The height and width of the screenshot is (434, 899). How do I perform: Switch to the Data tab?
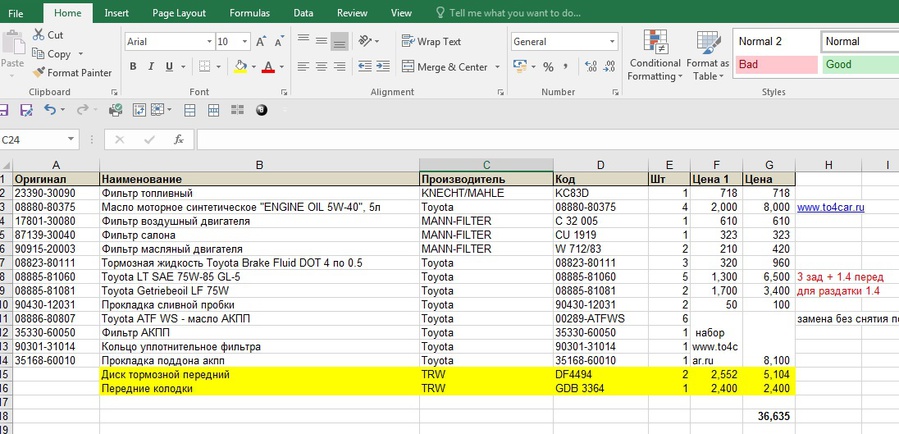coord(303,13)
